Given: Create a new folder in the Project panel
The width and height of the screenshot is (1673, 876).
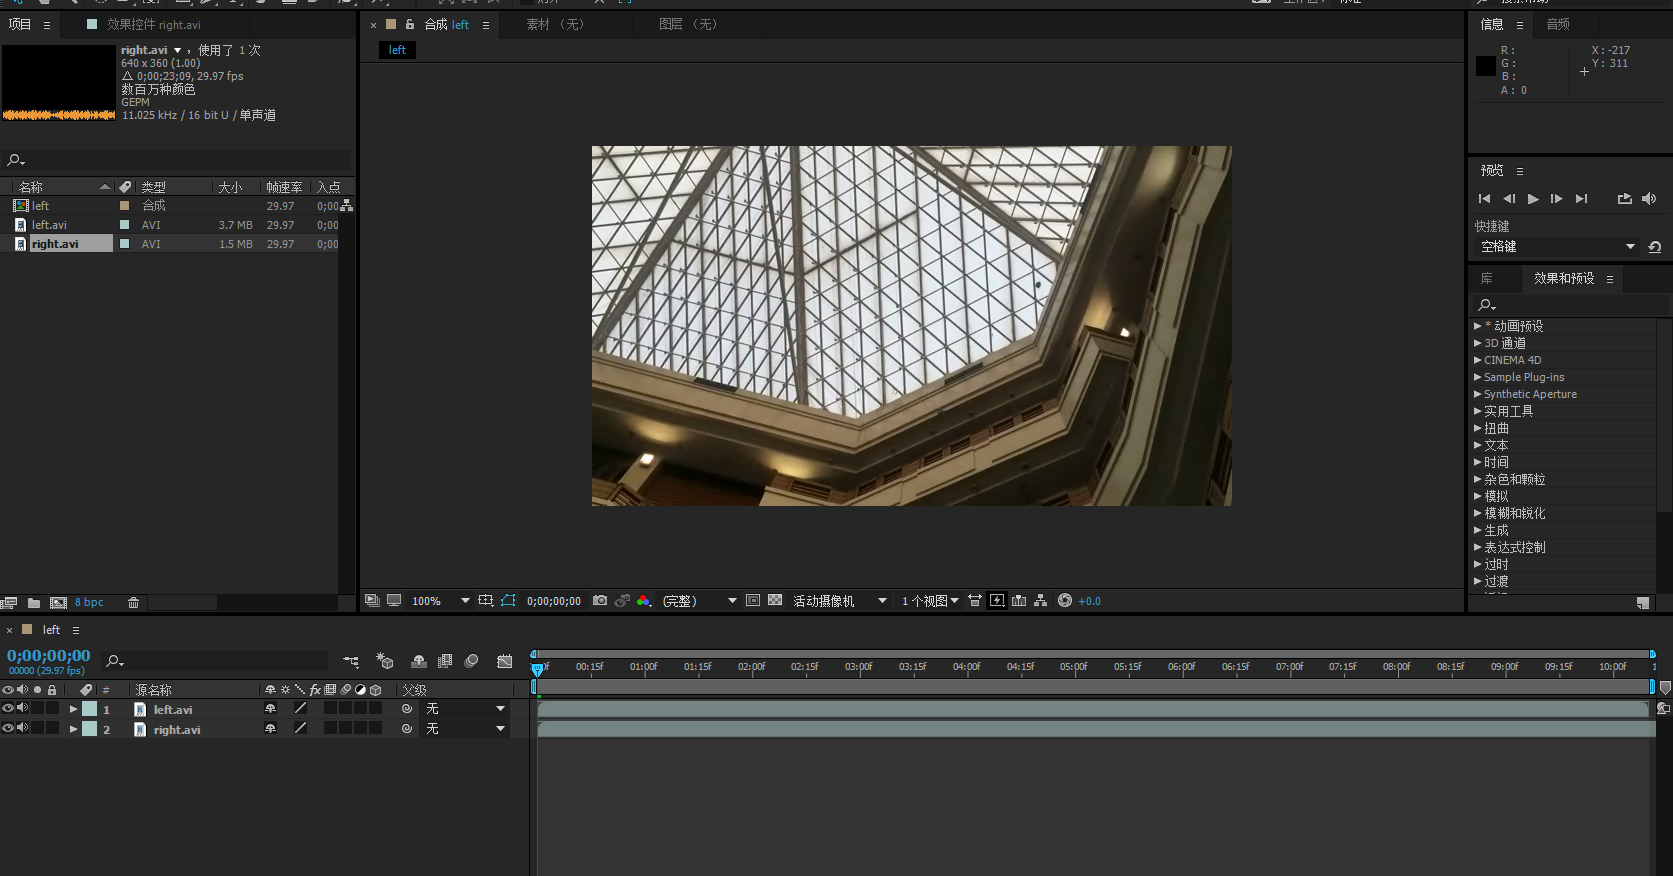Looking at the screenshot, I should tap(34, 603).
